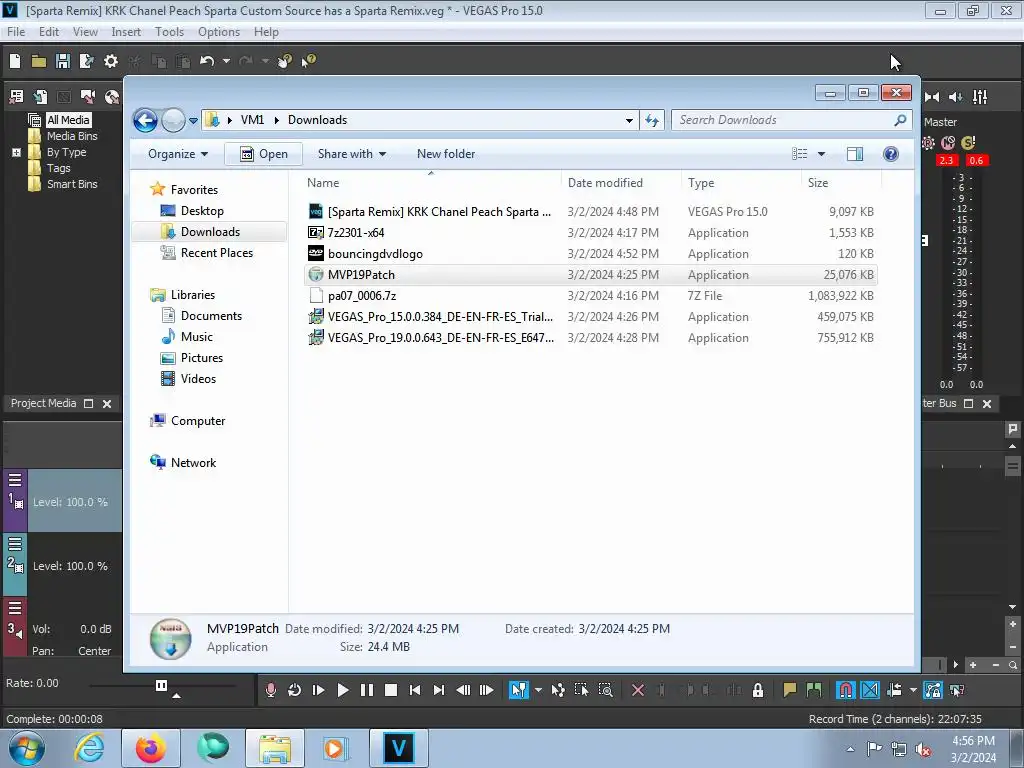Refresh the Downloads folder view
1024x768 pixels.
tap(652, 121)
